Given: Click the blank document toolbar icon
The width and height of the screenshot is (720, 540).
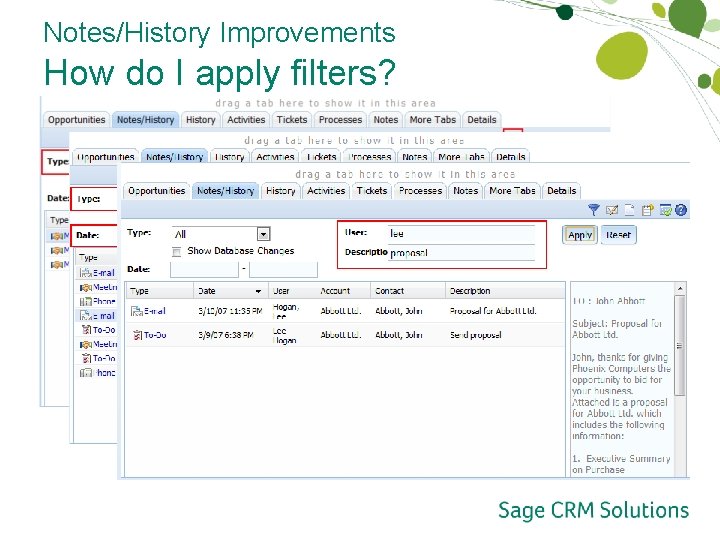Looking at the screenshot, I should point(630,210).
